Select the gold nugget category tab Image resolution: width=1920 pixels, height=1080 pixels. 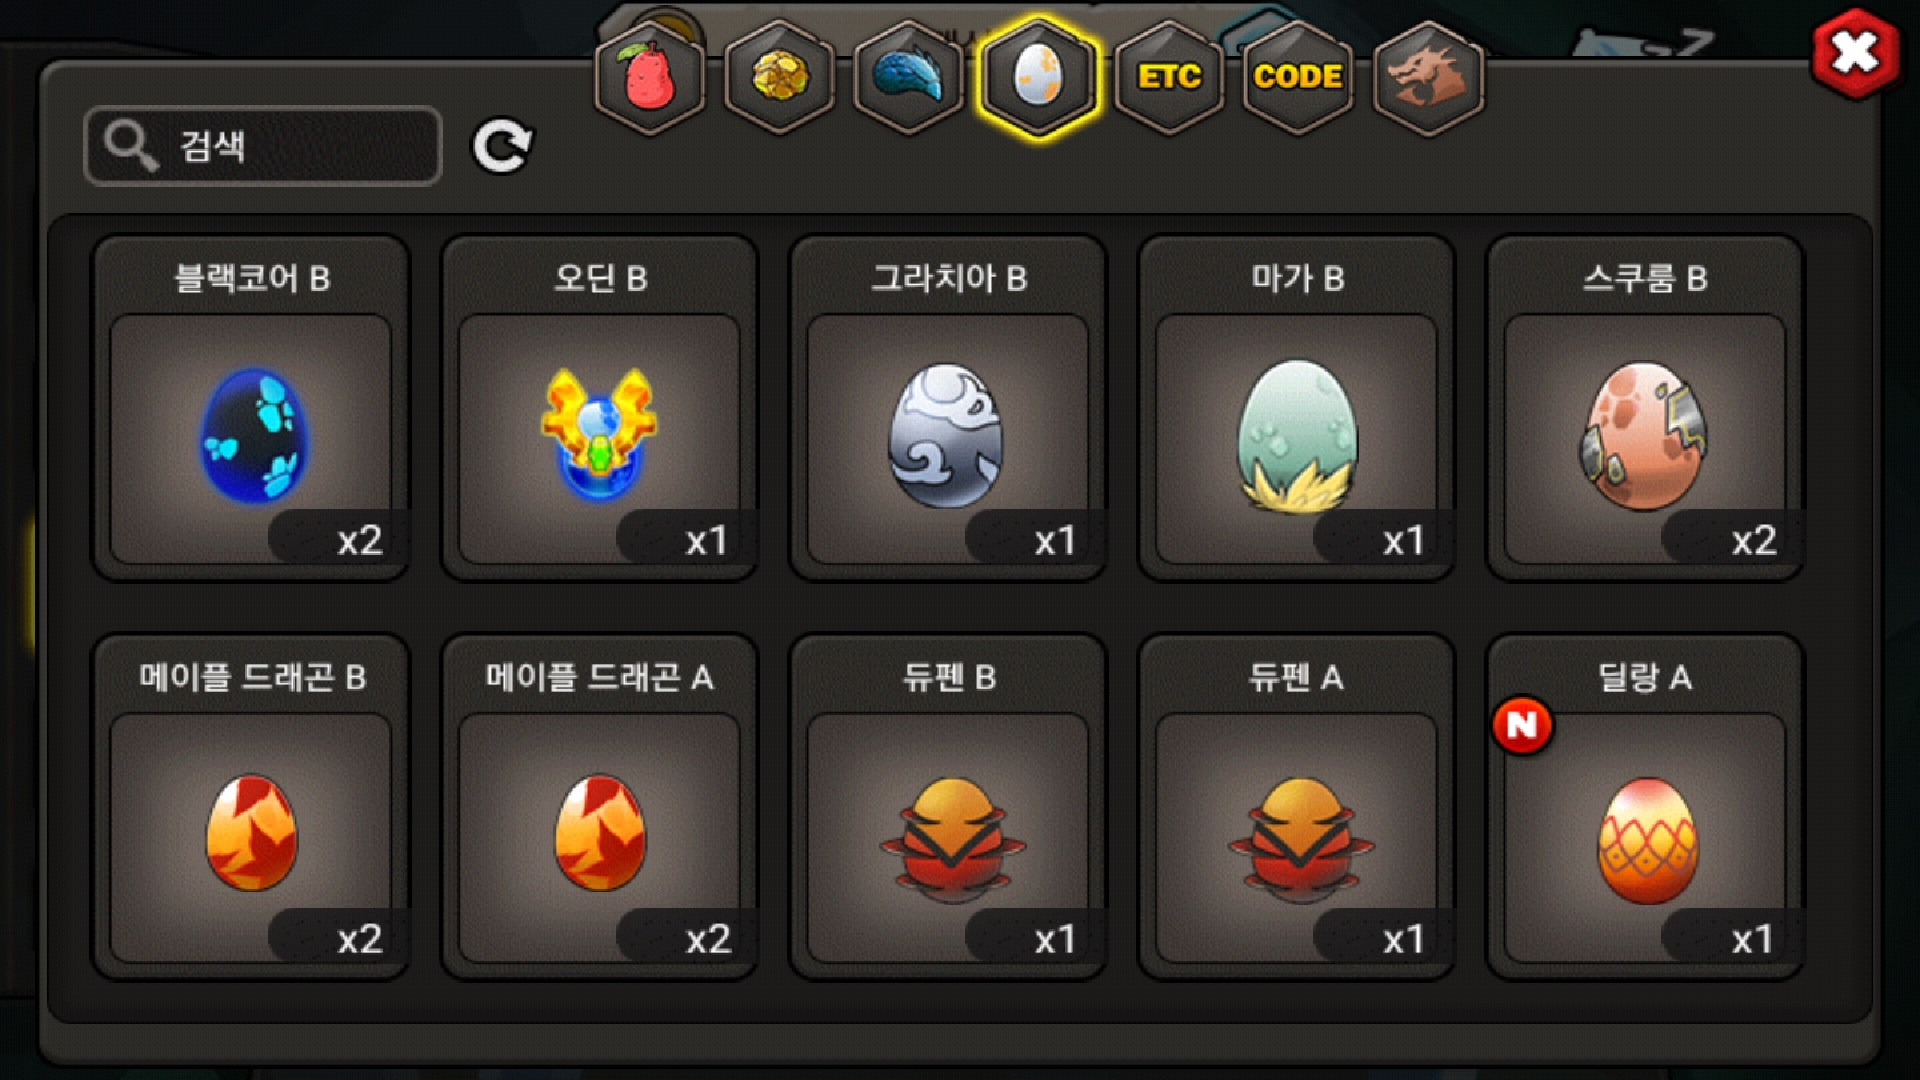[779, 78]
